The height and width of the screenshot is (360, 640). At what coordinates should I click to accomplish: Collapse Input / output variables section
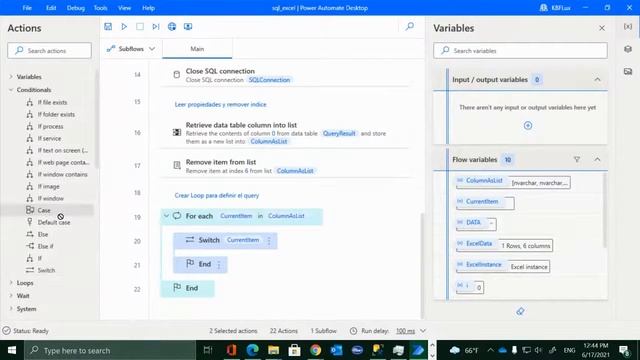point(597,80)
